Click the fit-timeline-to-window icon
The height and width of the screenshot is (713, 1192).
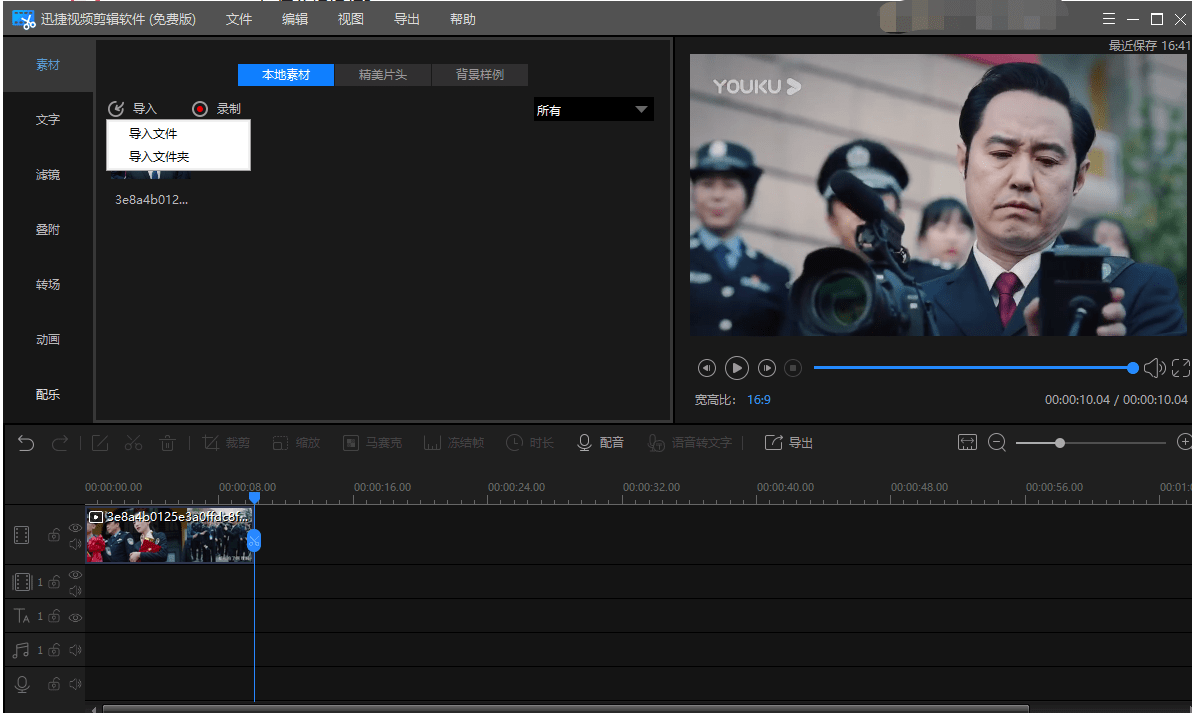pyautogui.click(x=967, y=442)
